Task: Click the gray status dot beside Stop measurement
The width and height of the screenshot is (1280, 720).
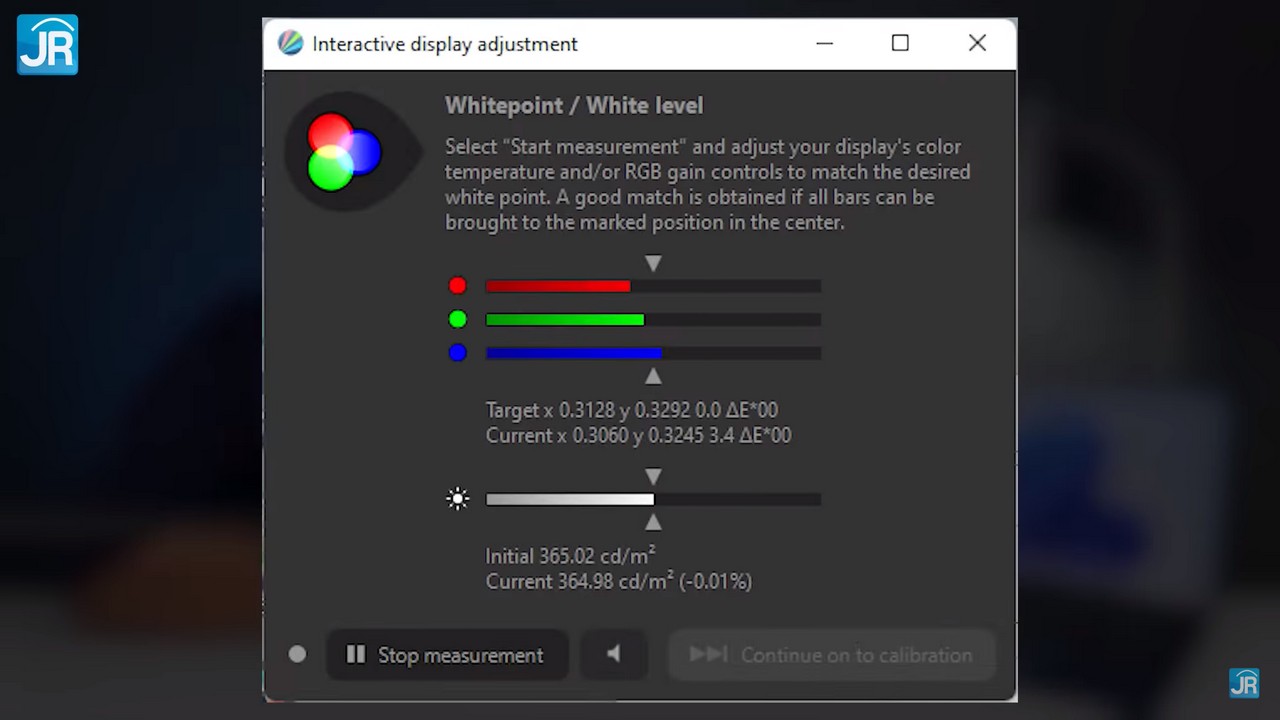Action: [x=297, y=654]
